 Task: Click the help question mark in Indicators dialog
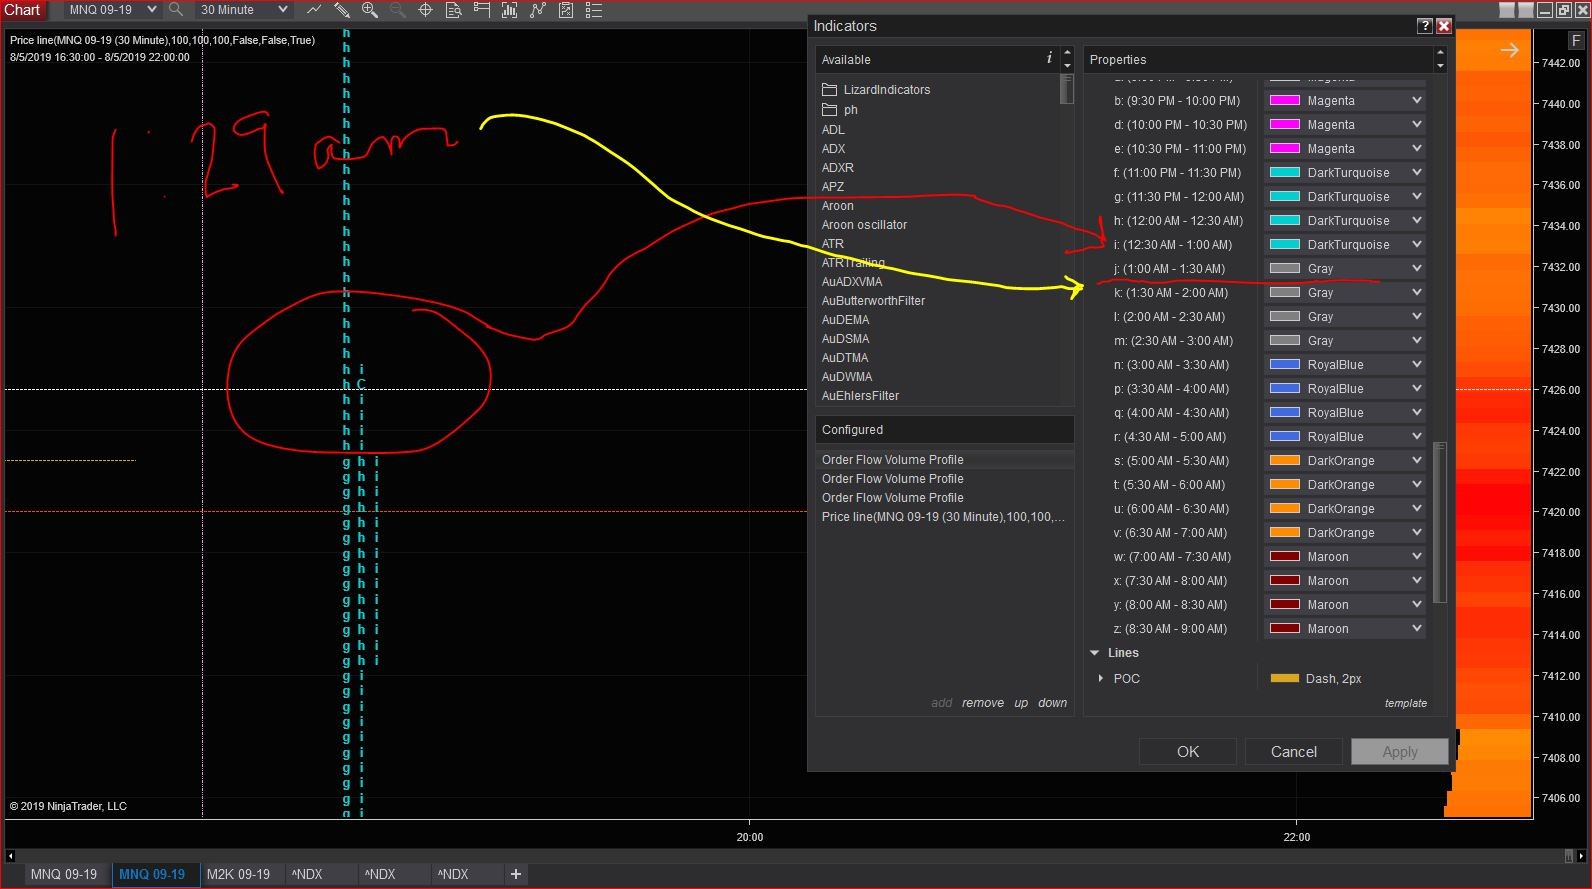(x=1425, y=26)
